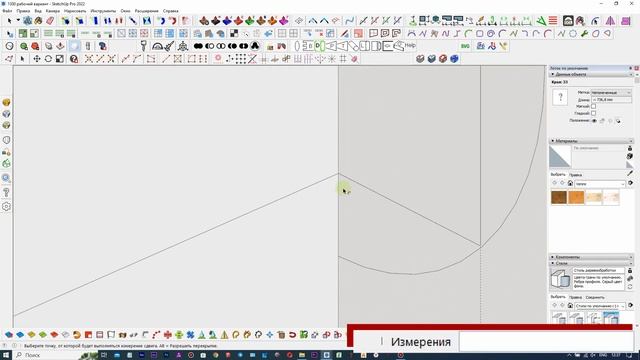Select the Eraser tool
This screenshot has height=360, width=640.
click(50, 20)
